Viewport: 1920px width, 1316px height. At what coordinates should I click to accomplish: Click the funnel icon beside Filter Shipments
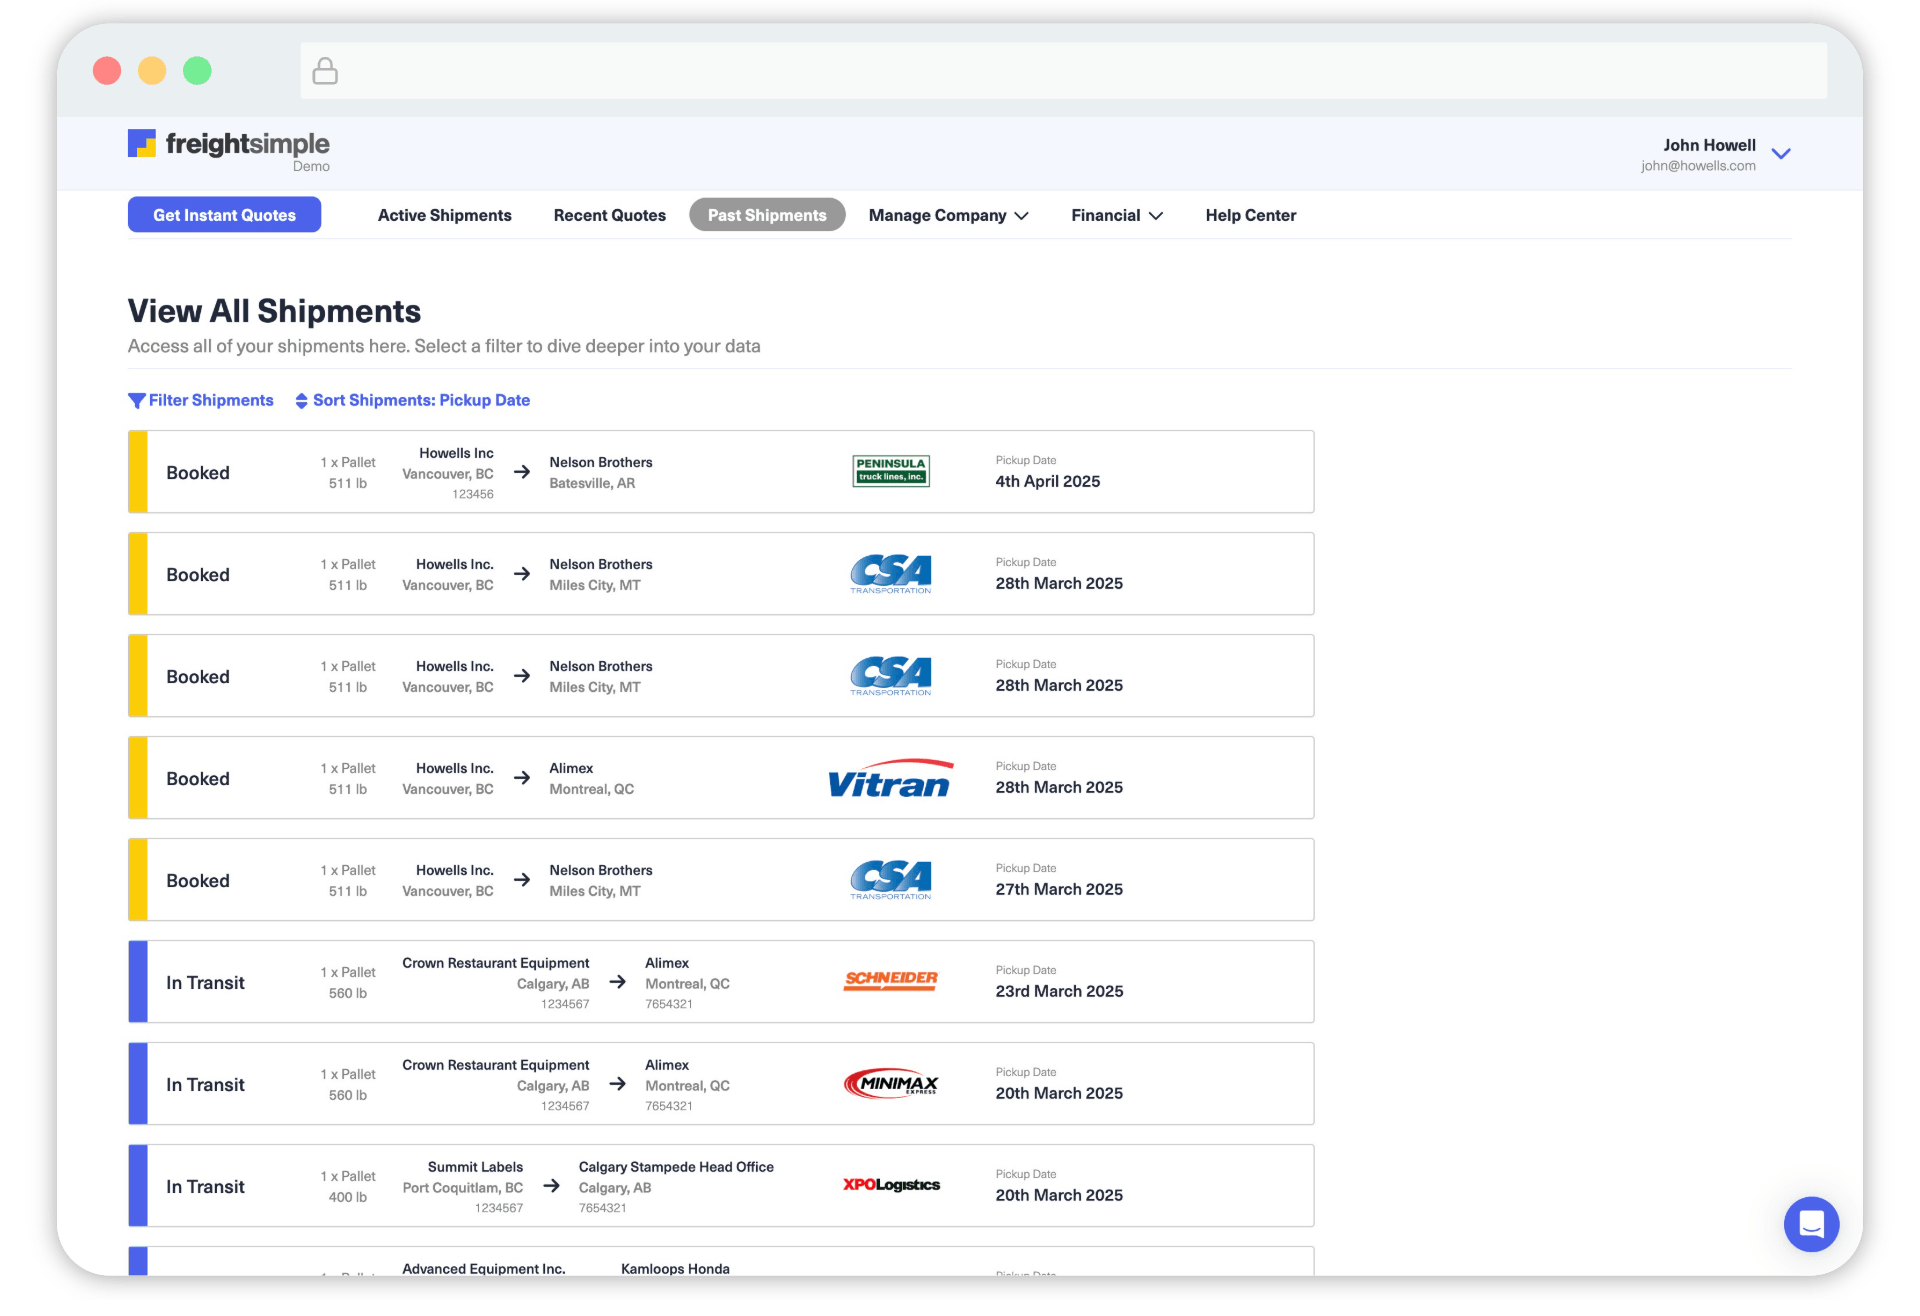[x=137, y=401]
